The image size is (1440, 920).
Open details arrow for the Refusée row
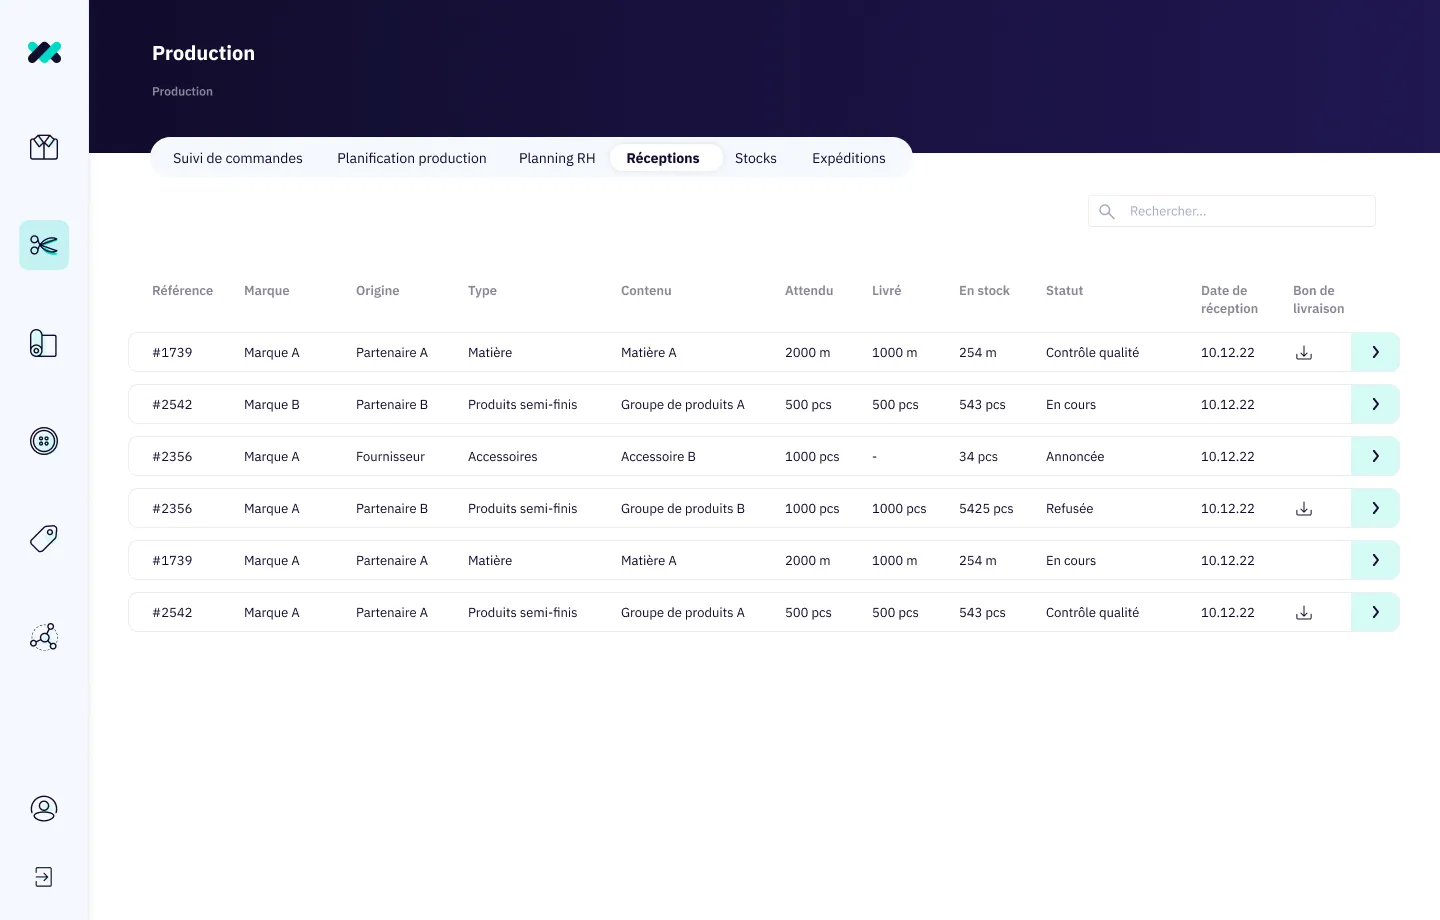(x=1375, y=508)
